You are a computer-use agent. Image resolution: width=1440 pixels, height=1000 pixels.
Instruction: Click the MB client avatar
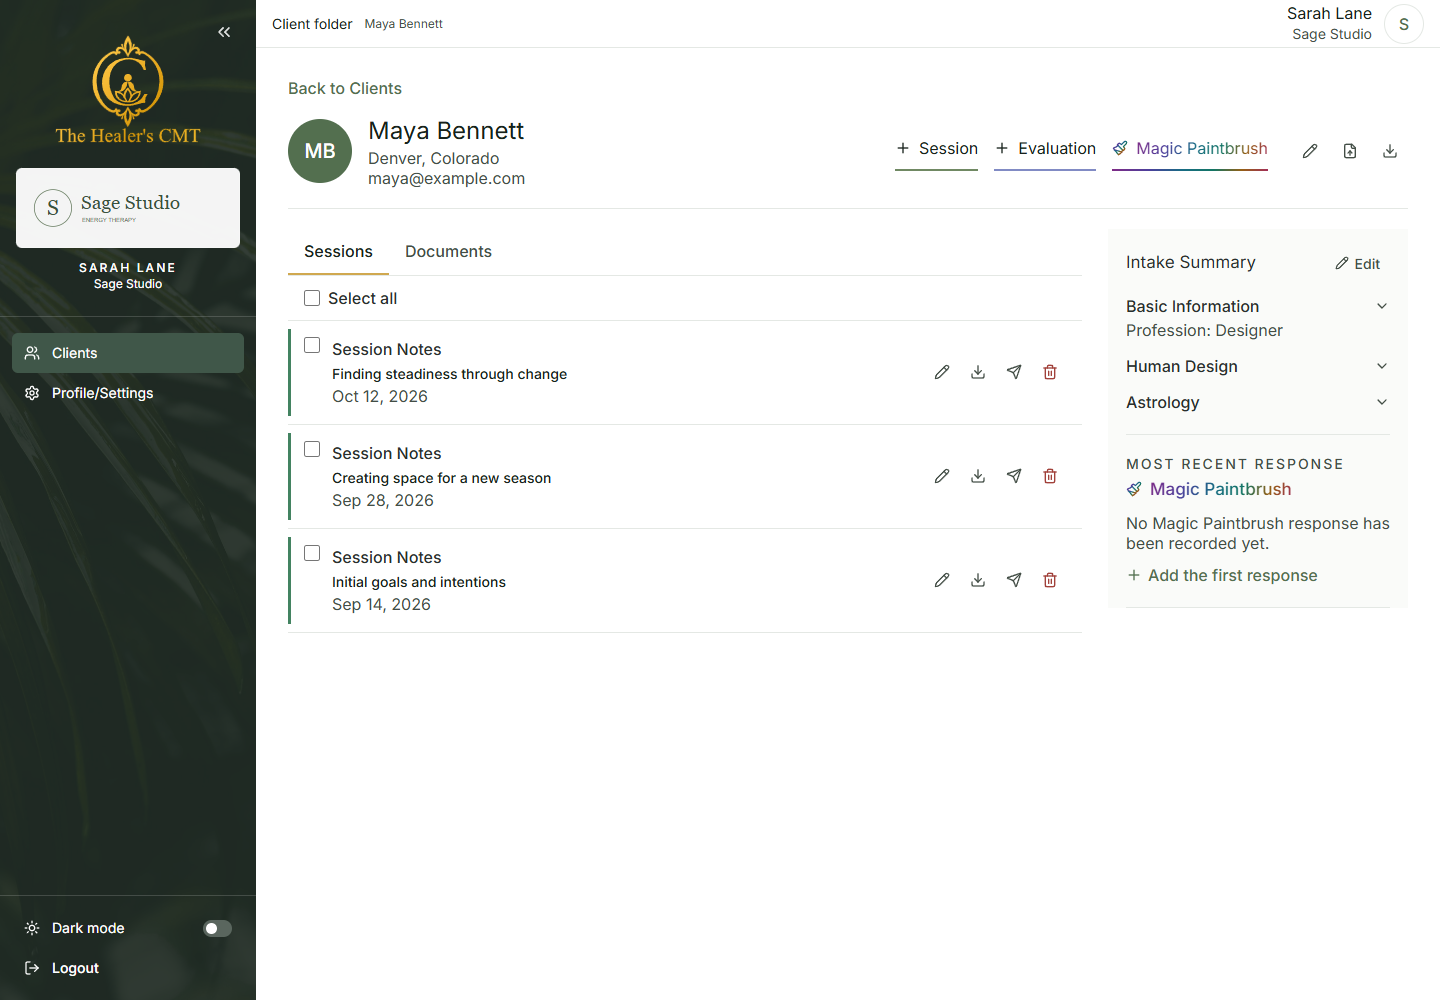click(320, 151)
